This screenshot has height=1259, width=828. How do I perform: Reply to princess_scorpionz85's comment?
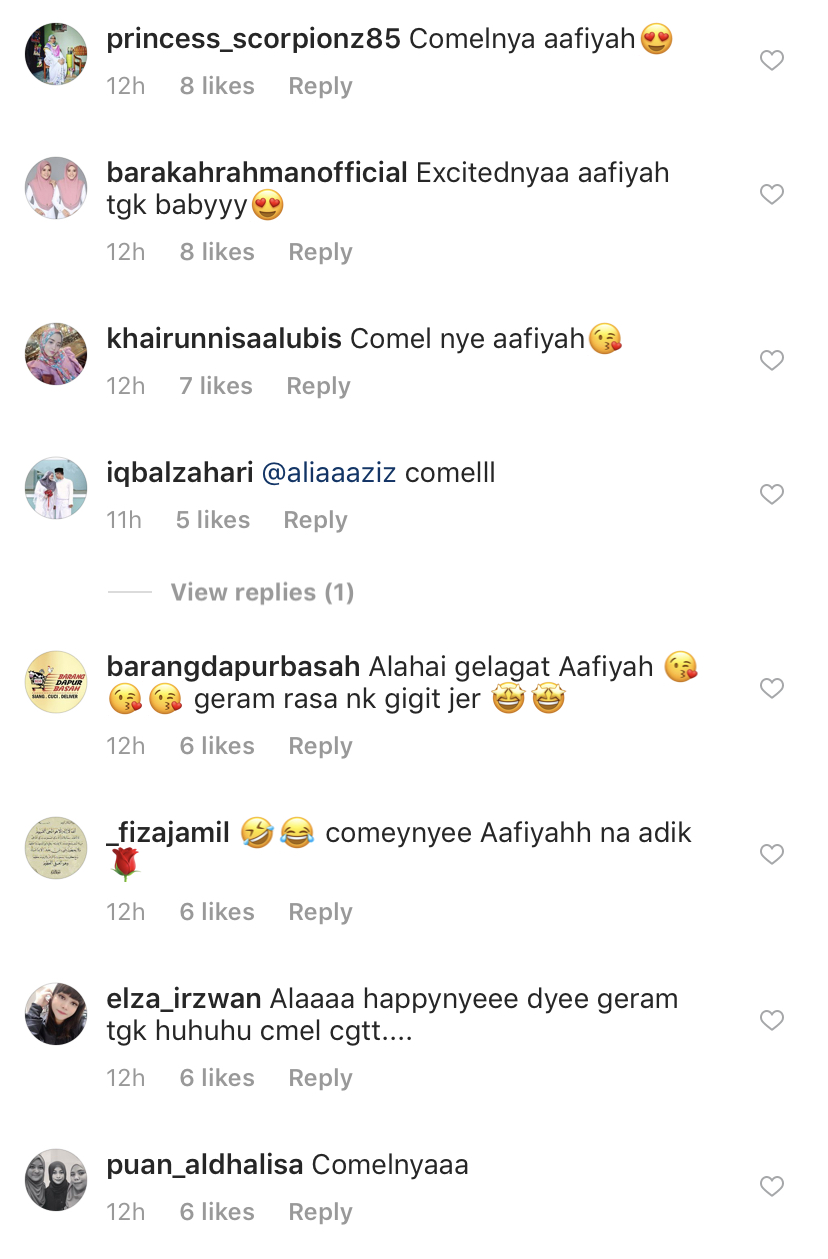(320, 86)
